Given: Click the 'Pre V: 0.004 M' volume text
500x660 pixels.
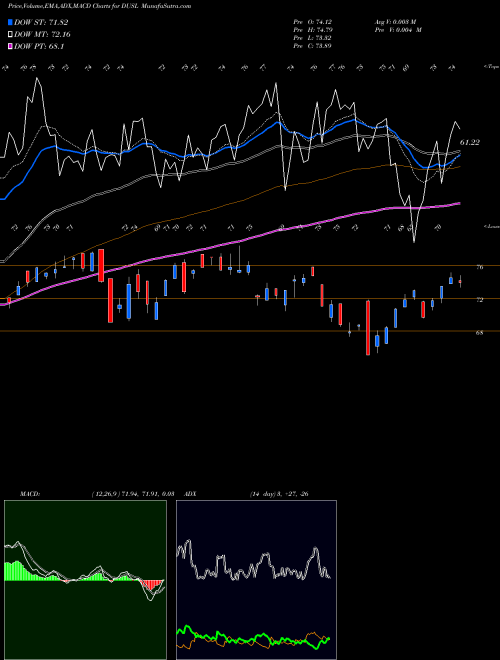Looking at the screenshot, I should [x=398, y=30].
